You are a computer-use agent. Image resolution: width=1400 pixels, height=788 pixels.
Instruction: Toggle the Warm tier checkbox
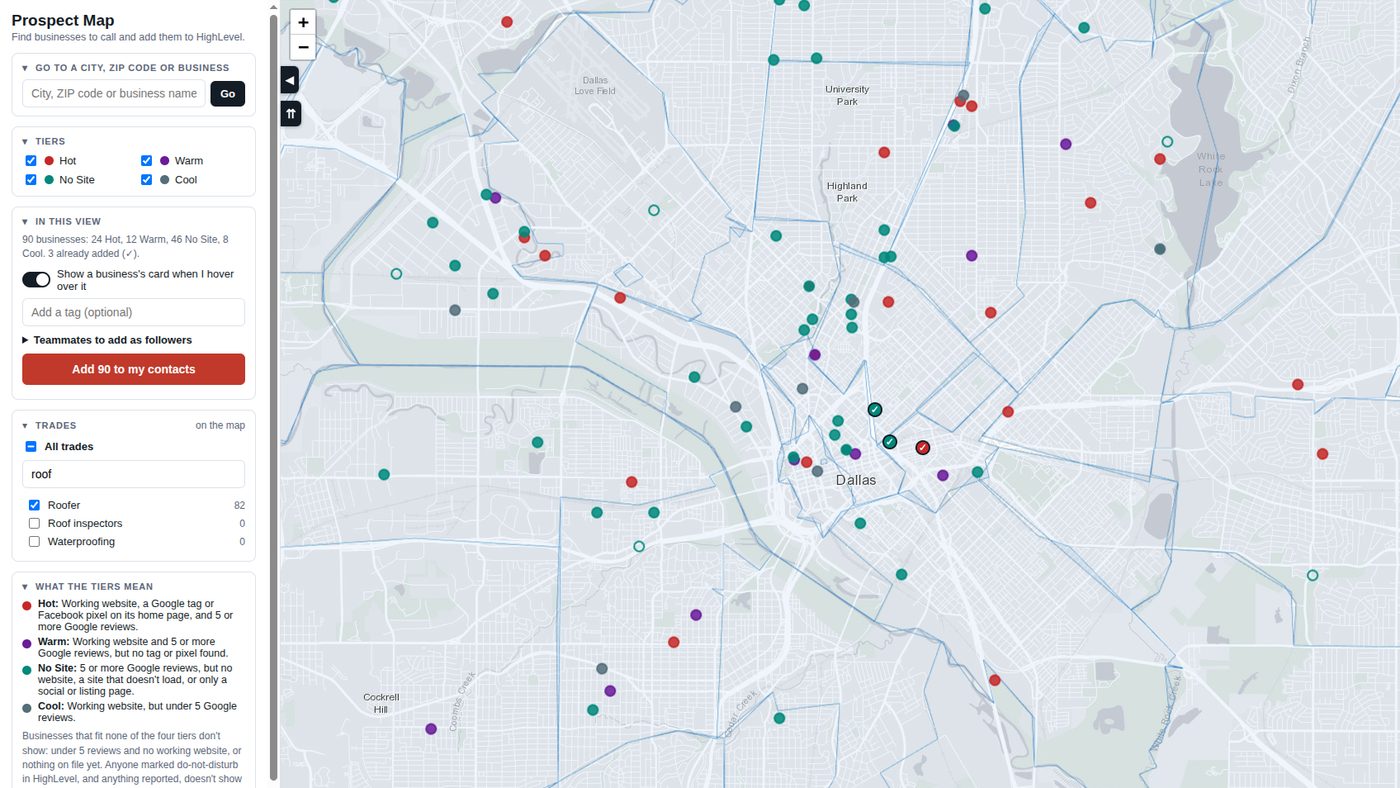(147, 161)
